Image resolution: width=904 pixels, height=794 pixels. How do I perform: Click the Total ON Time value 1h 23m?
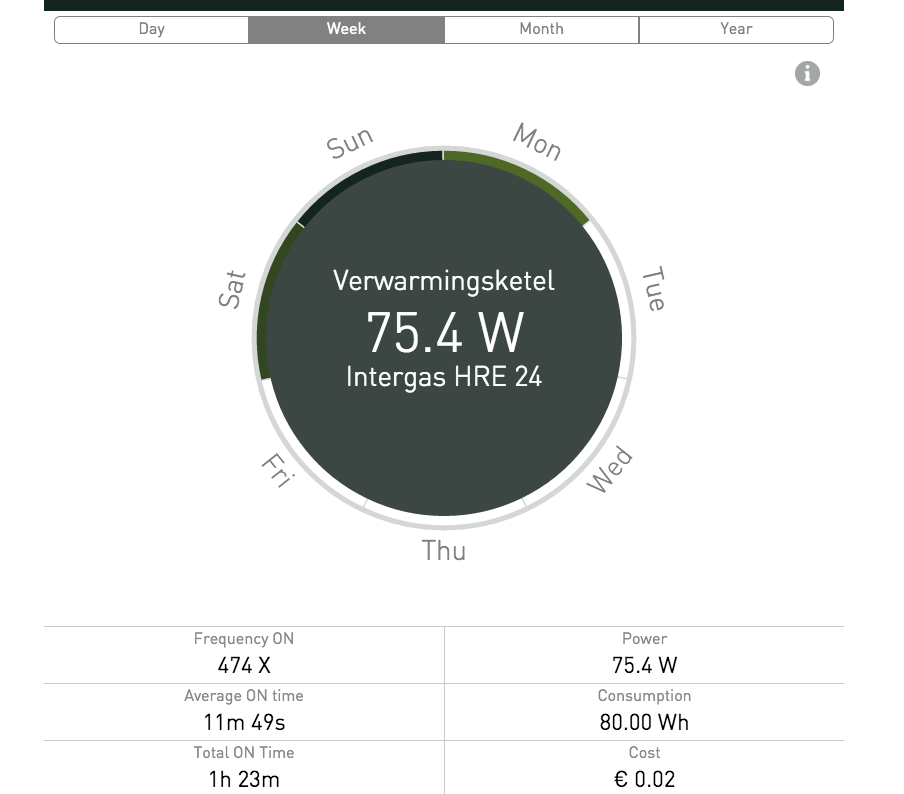tap(244, 780)
